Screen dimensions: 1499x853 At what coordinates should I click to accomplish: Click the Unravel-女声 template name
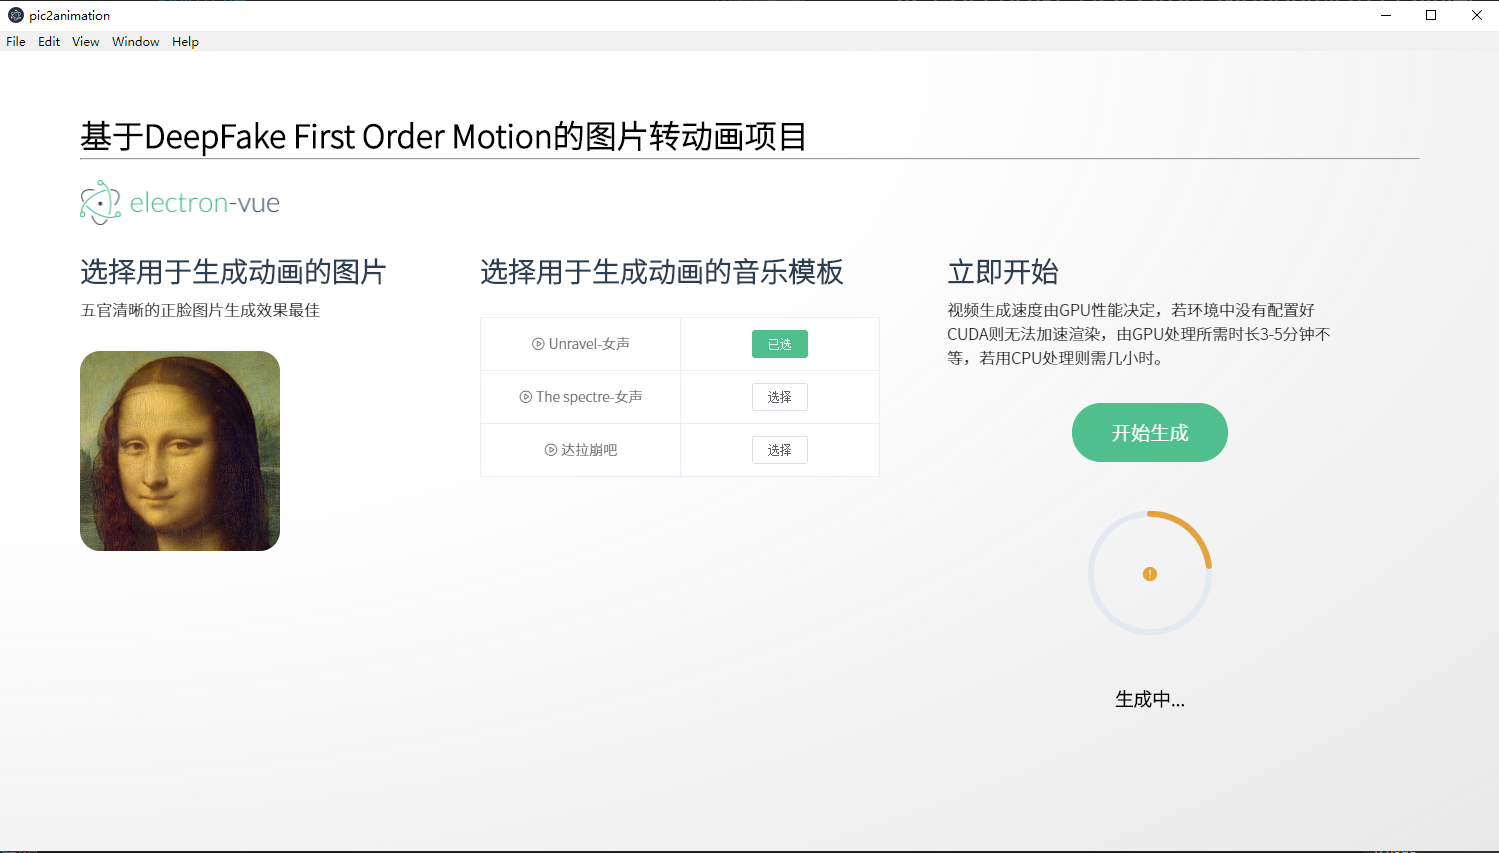[589, 344]
